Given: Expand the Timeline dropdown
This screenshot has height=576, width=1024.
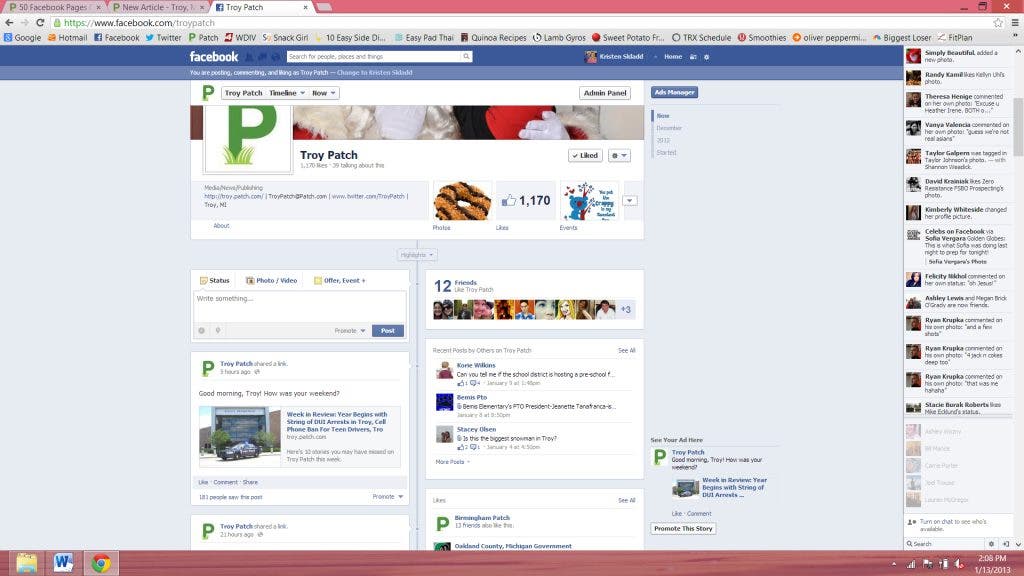Looking at the screenshot, I should click(284, 93).
